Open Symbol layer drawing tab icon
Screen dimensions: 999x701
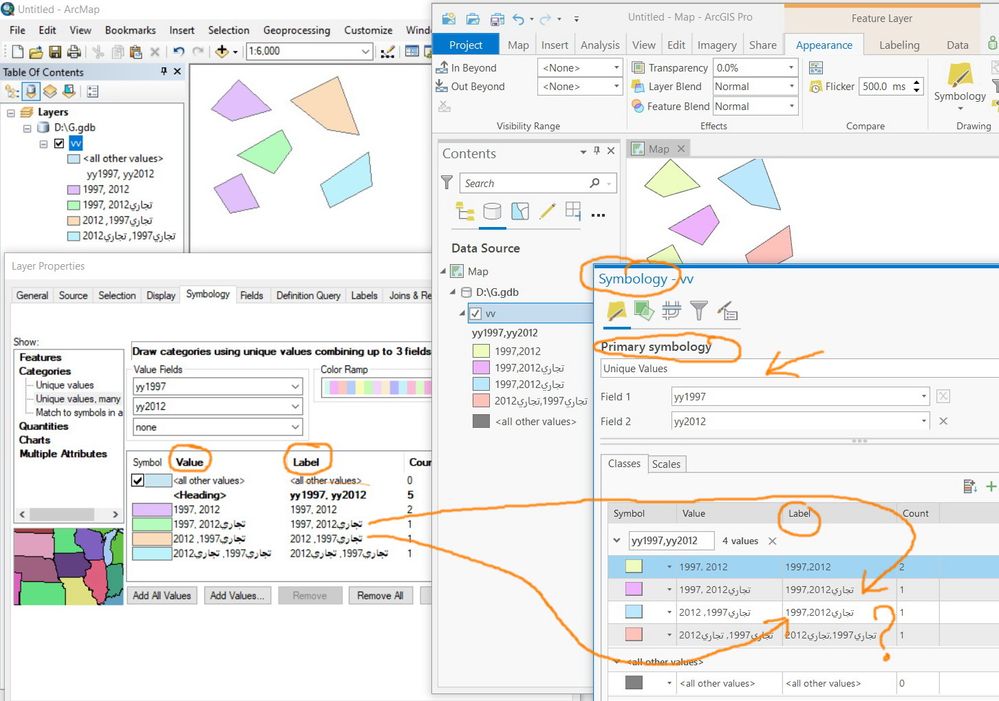671,311
